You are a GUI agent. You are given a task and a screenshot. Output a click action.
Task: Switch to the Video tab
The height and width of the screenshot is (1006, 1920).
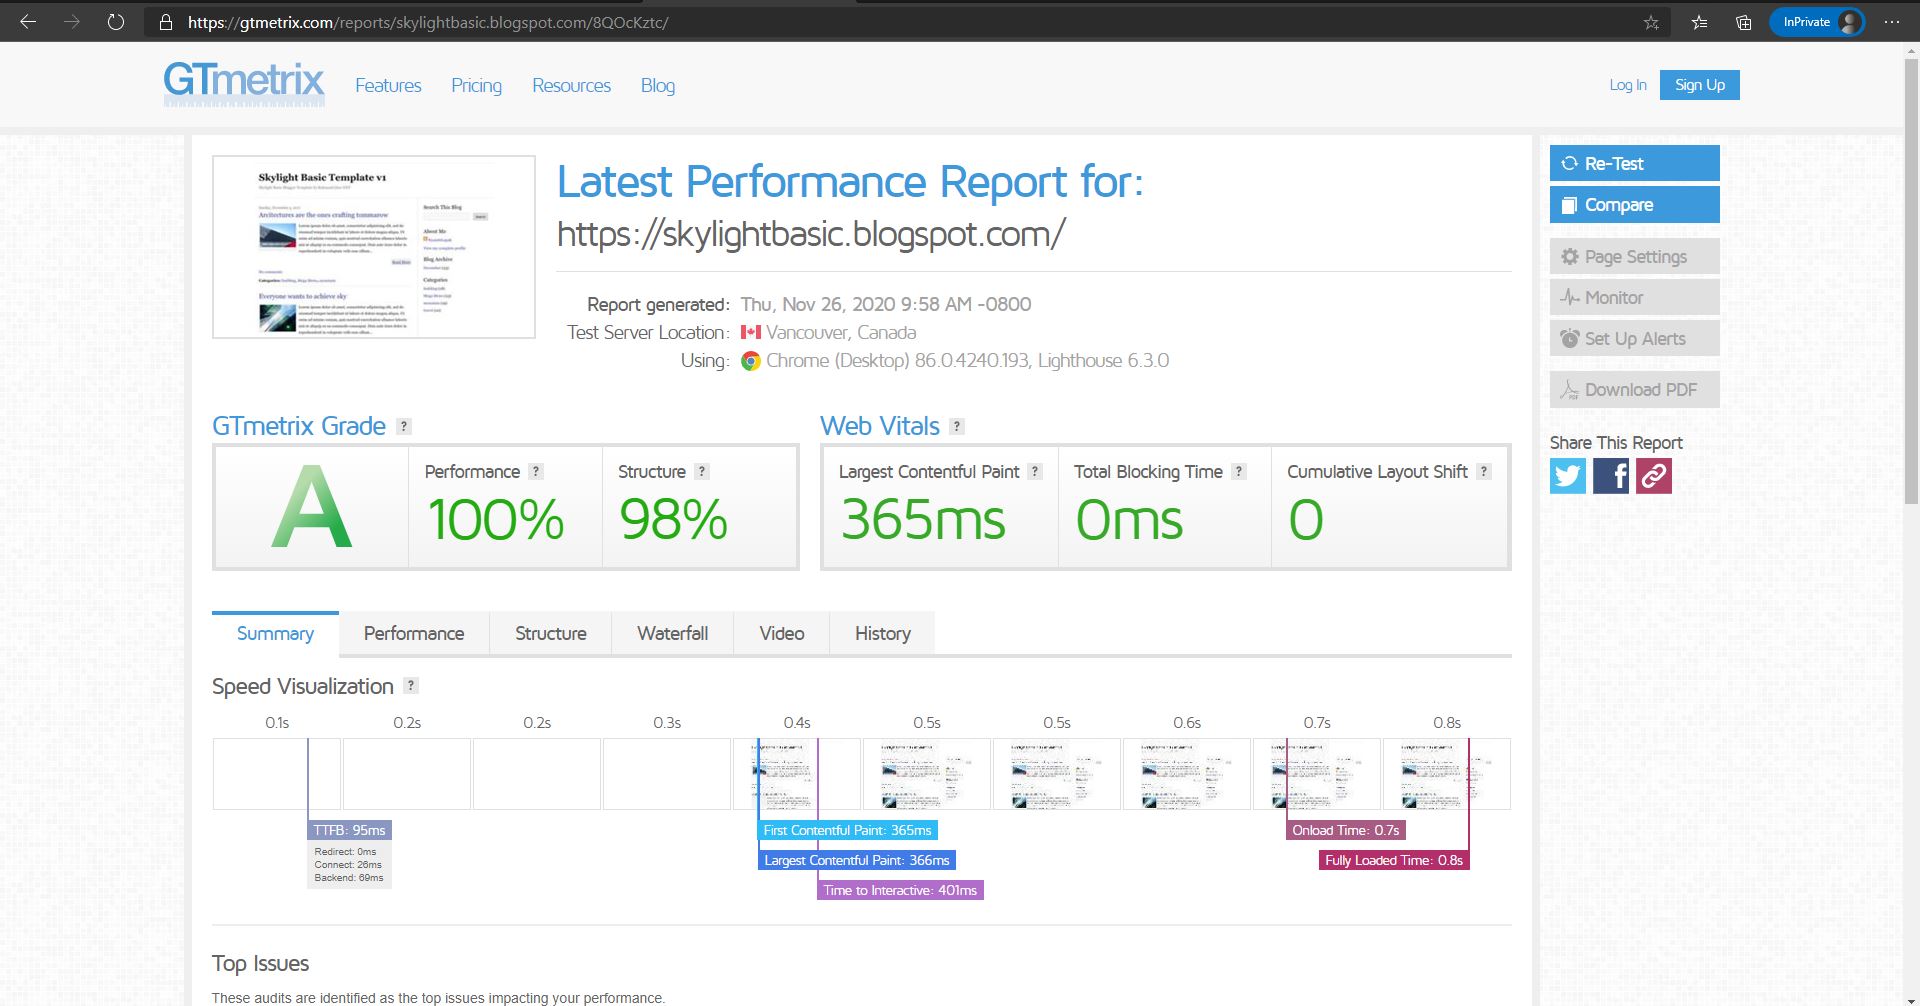click(782, 633)
